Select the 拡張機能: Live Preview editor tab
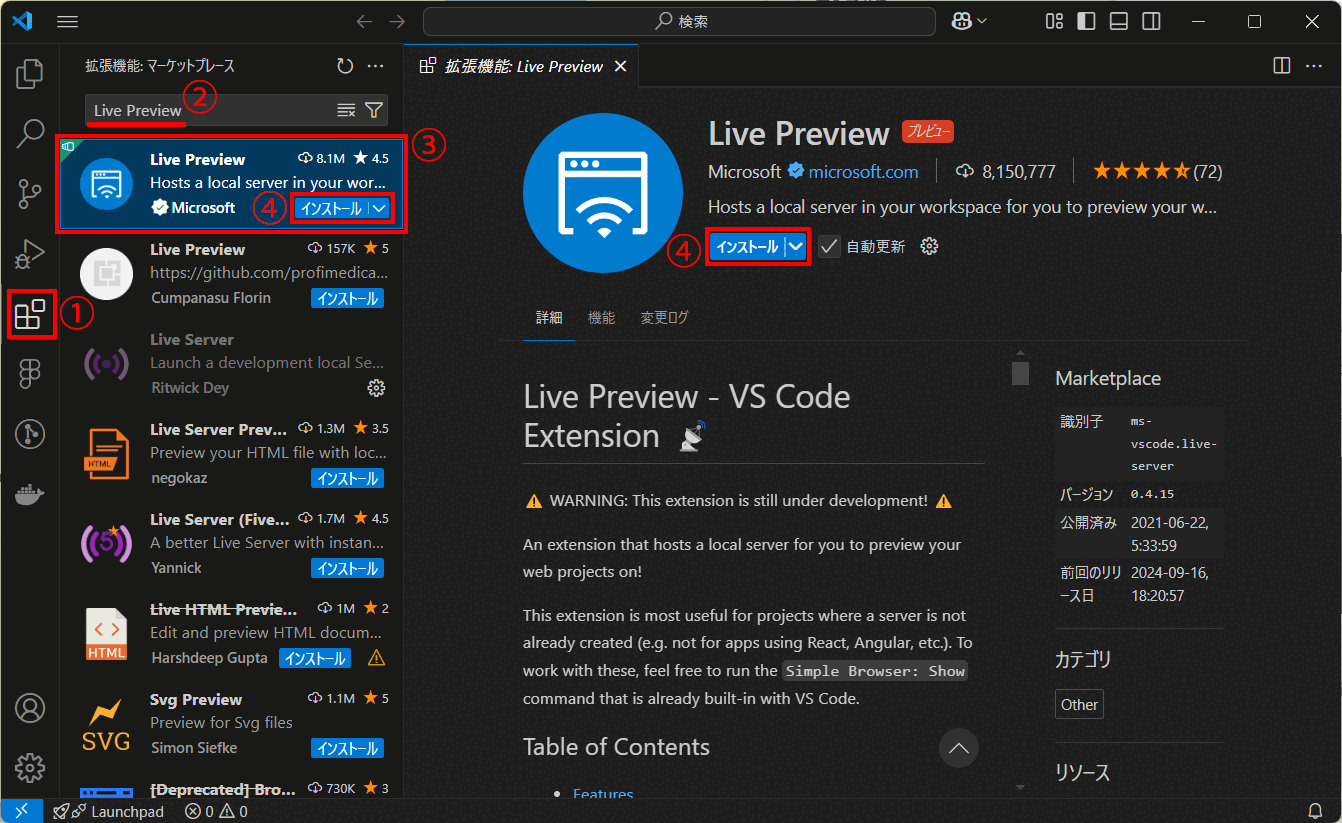Image resolution: width=1342 pixels, height=823 pixels. [523, 66]
